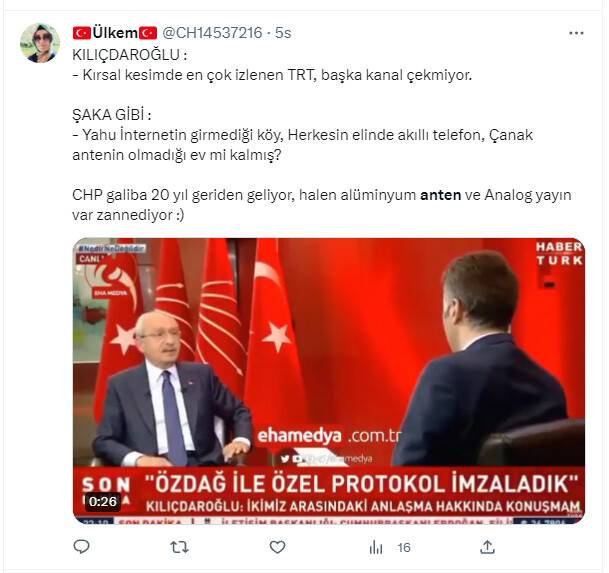This screenshot has width=609, height=573.
Task: Click the 16 views count
Action: [x=404, y=548]
